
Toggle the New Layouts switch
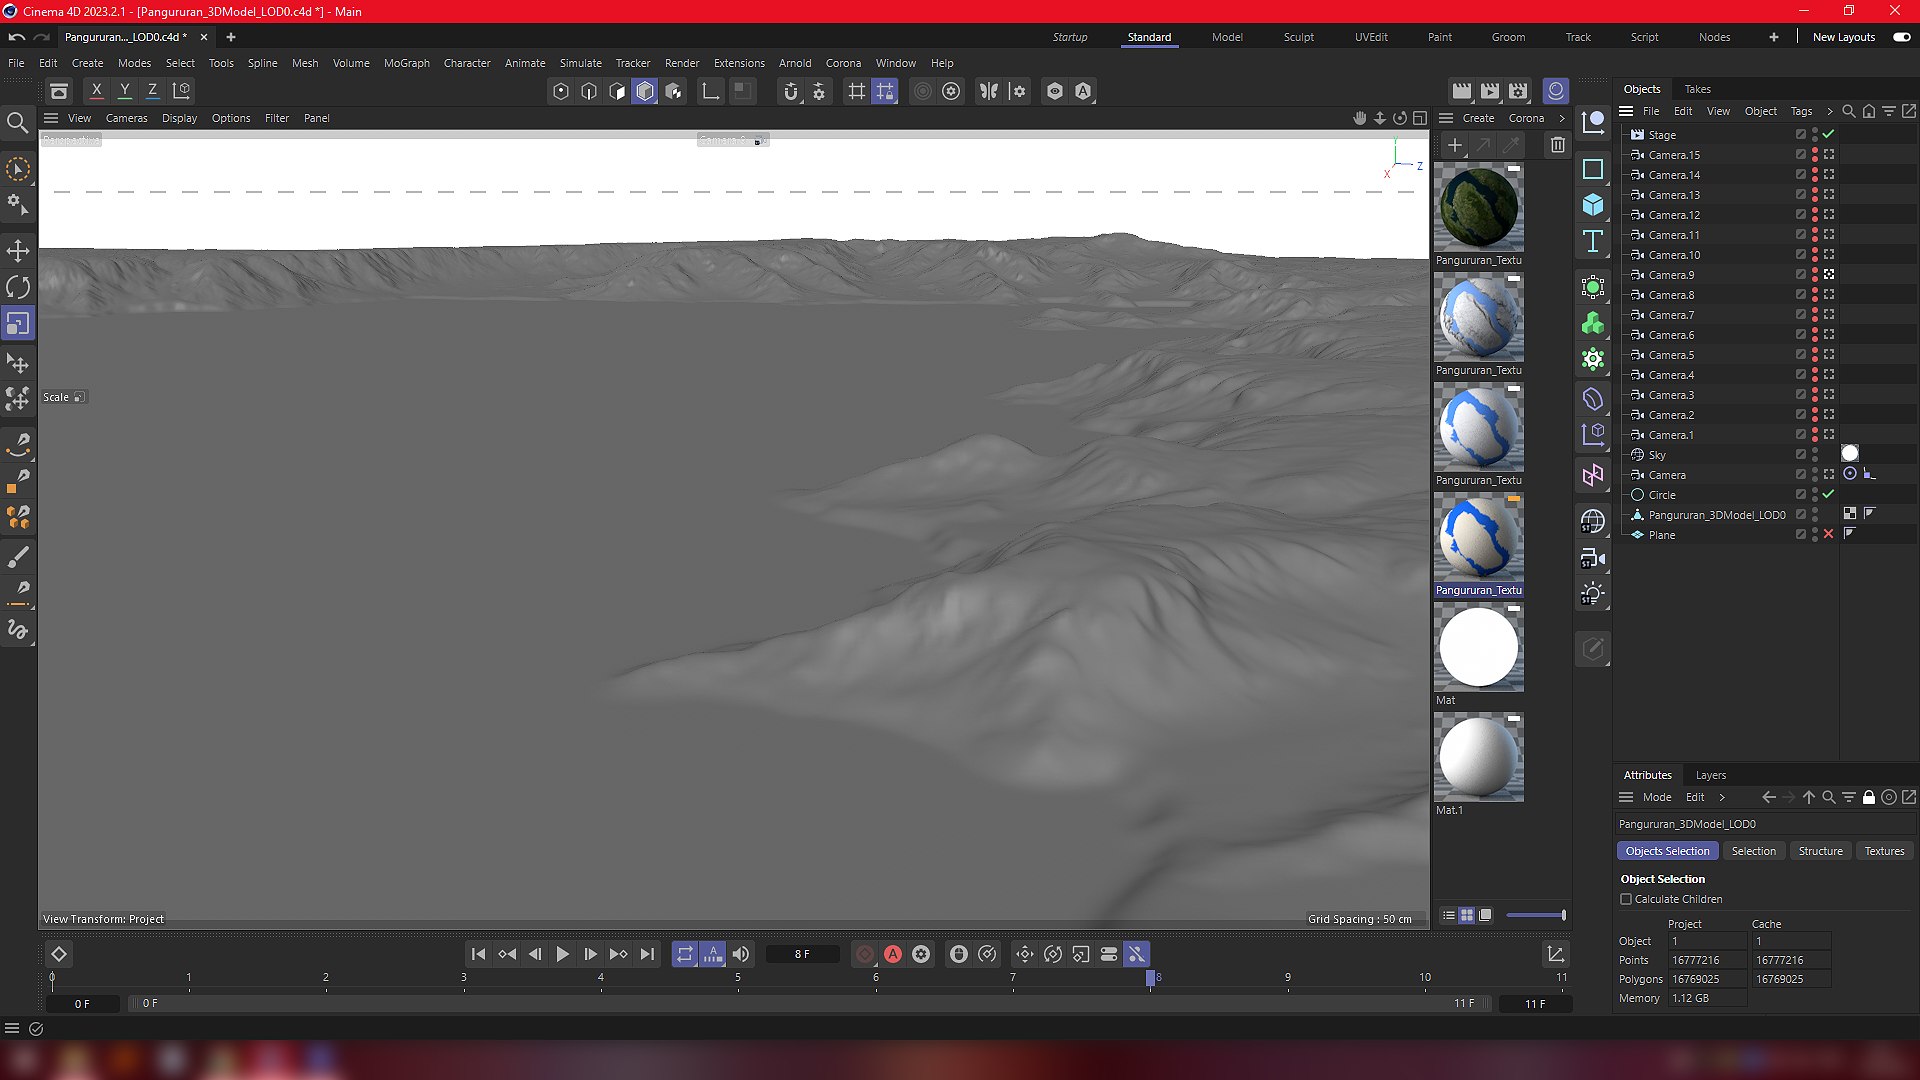coord(1902,37)
